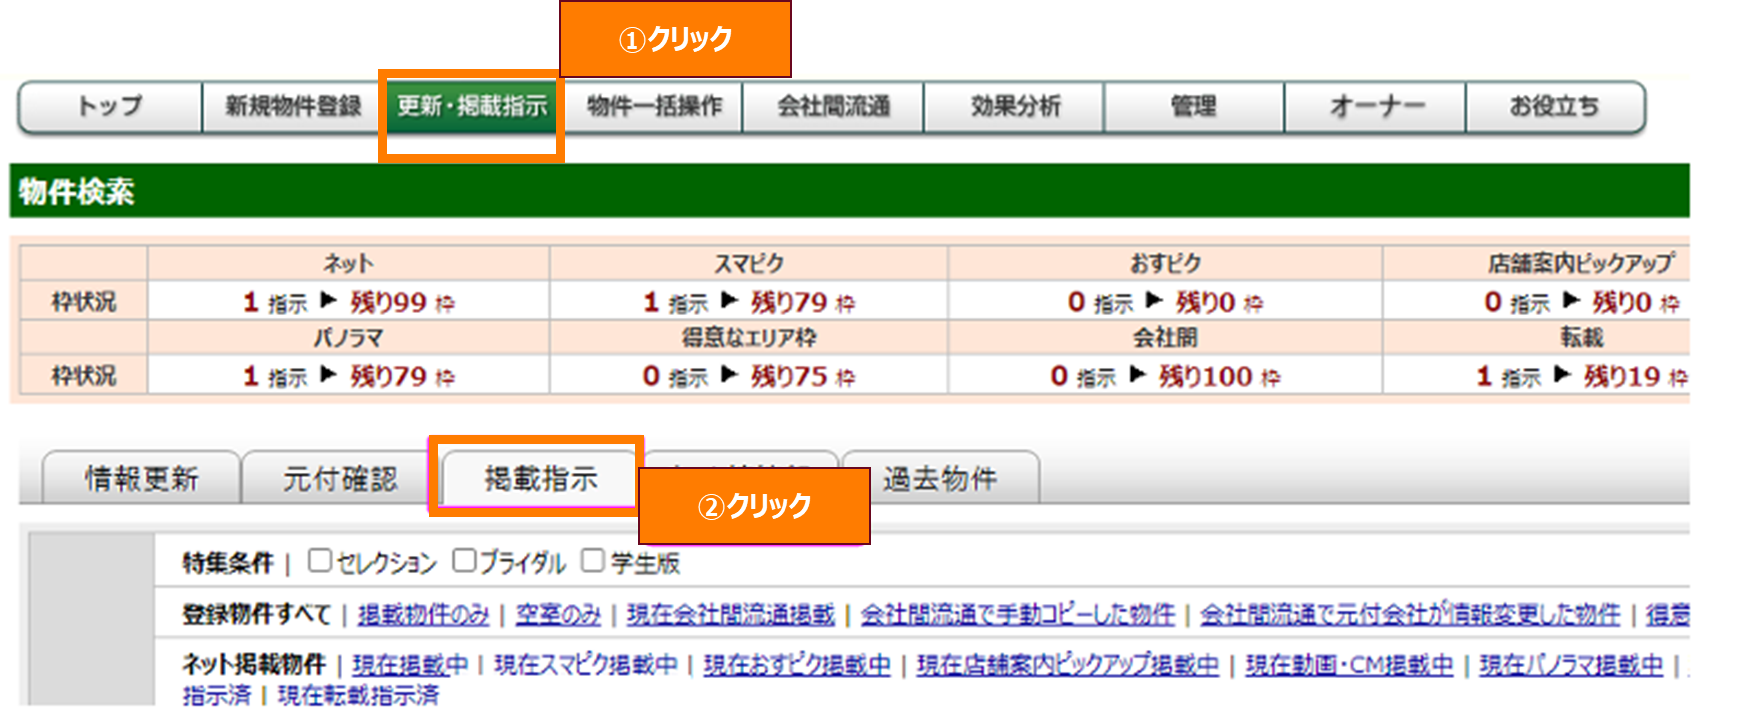Open the 効果分析 menu

pyautogui.click(x=1014, y=106)
